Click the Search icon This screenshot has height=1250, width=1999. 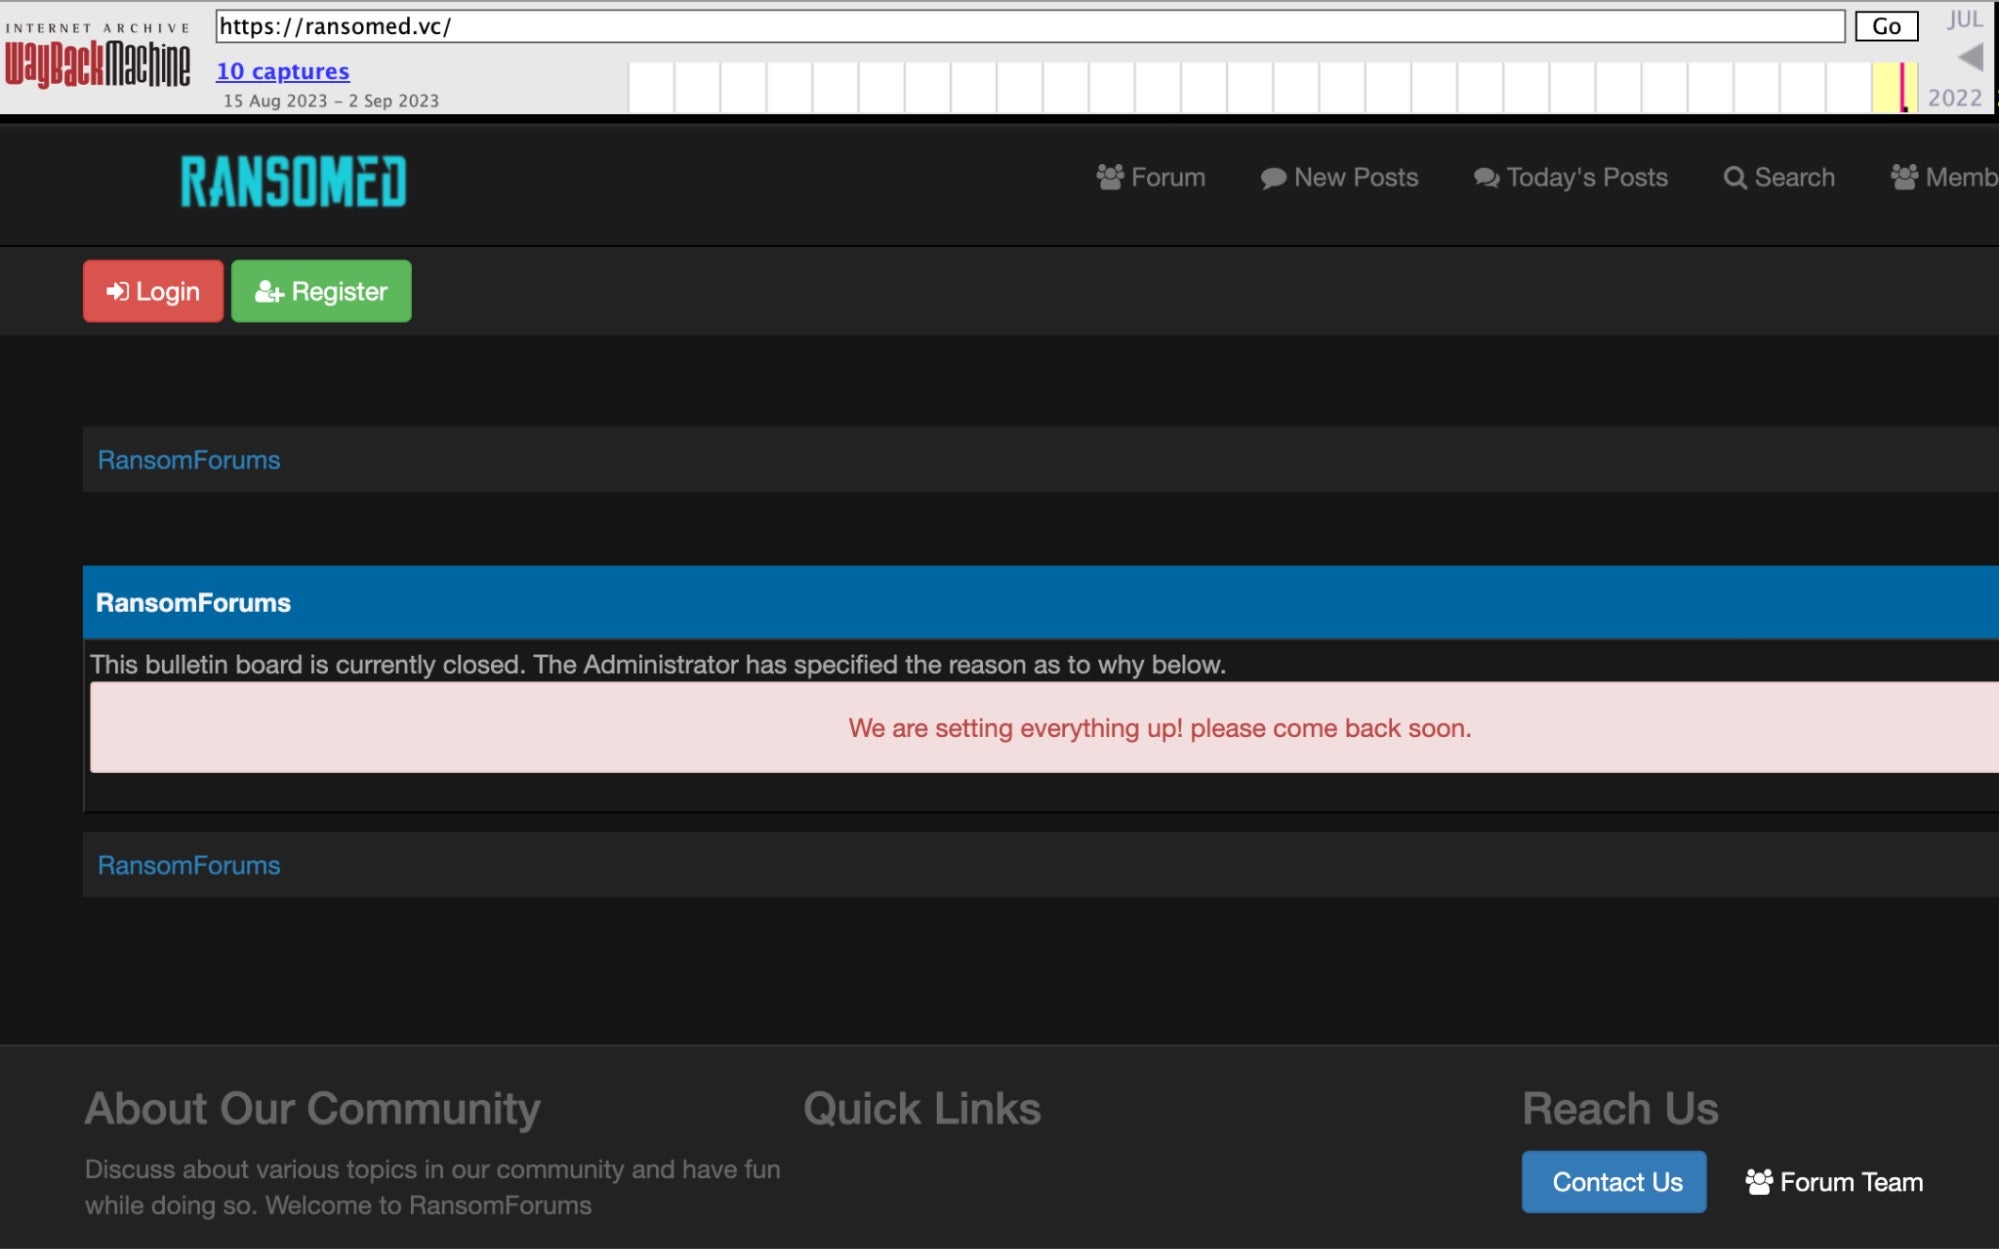pos(1734,176)
